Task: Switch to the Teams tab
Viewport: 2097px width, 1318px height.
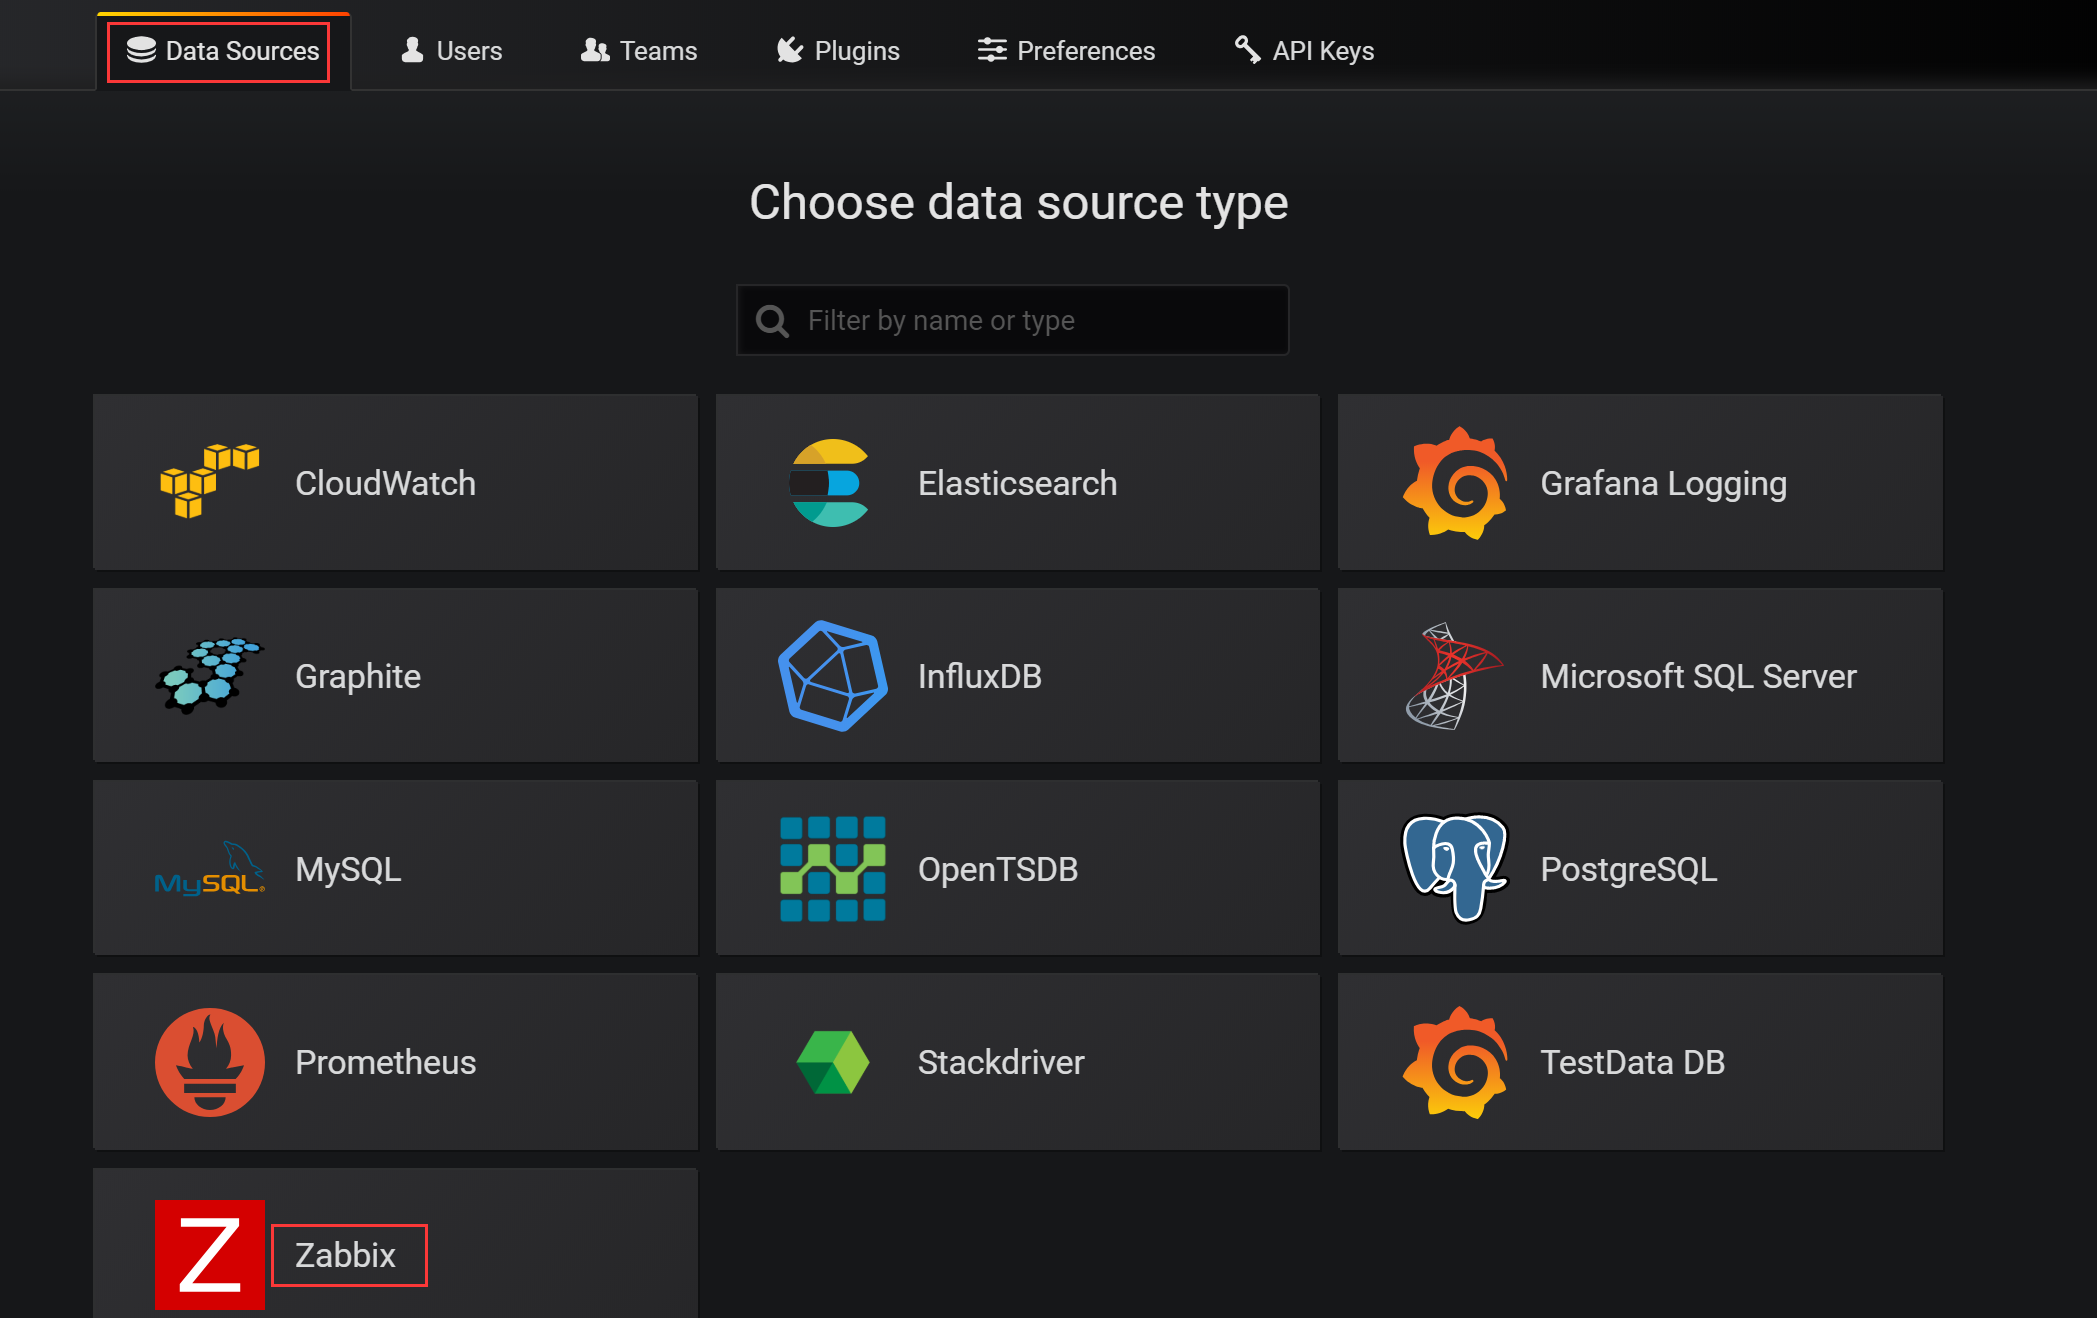Action: point(639,51)
